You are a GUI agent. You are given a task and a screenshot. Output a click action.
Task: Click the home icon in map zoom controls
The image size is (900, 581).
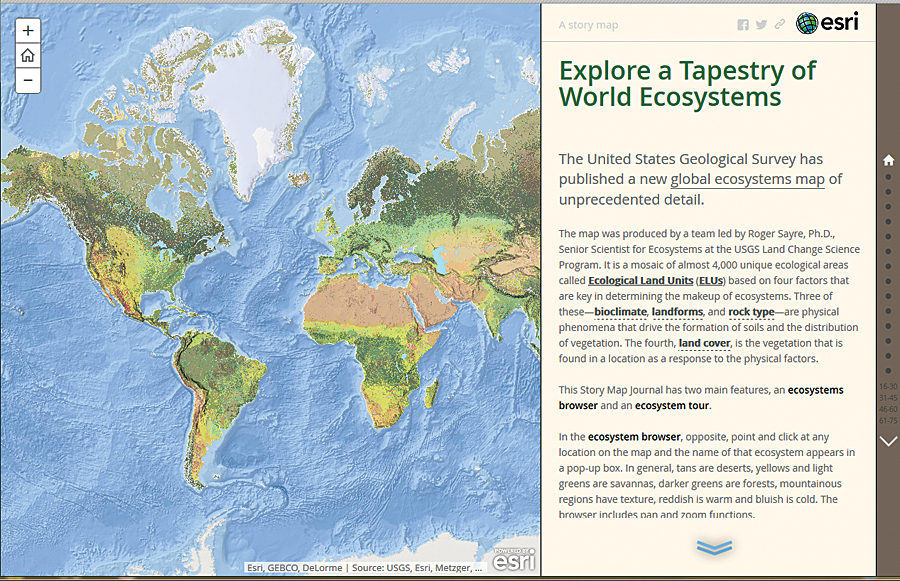(27, 55)
